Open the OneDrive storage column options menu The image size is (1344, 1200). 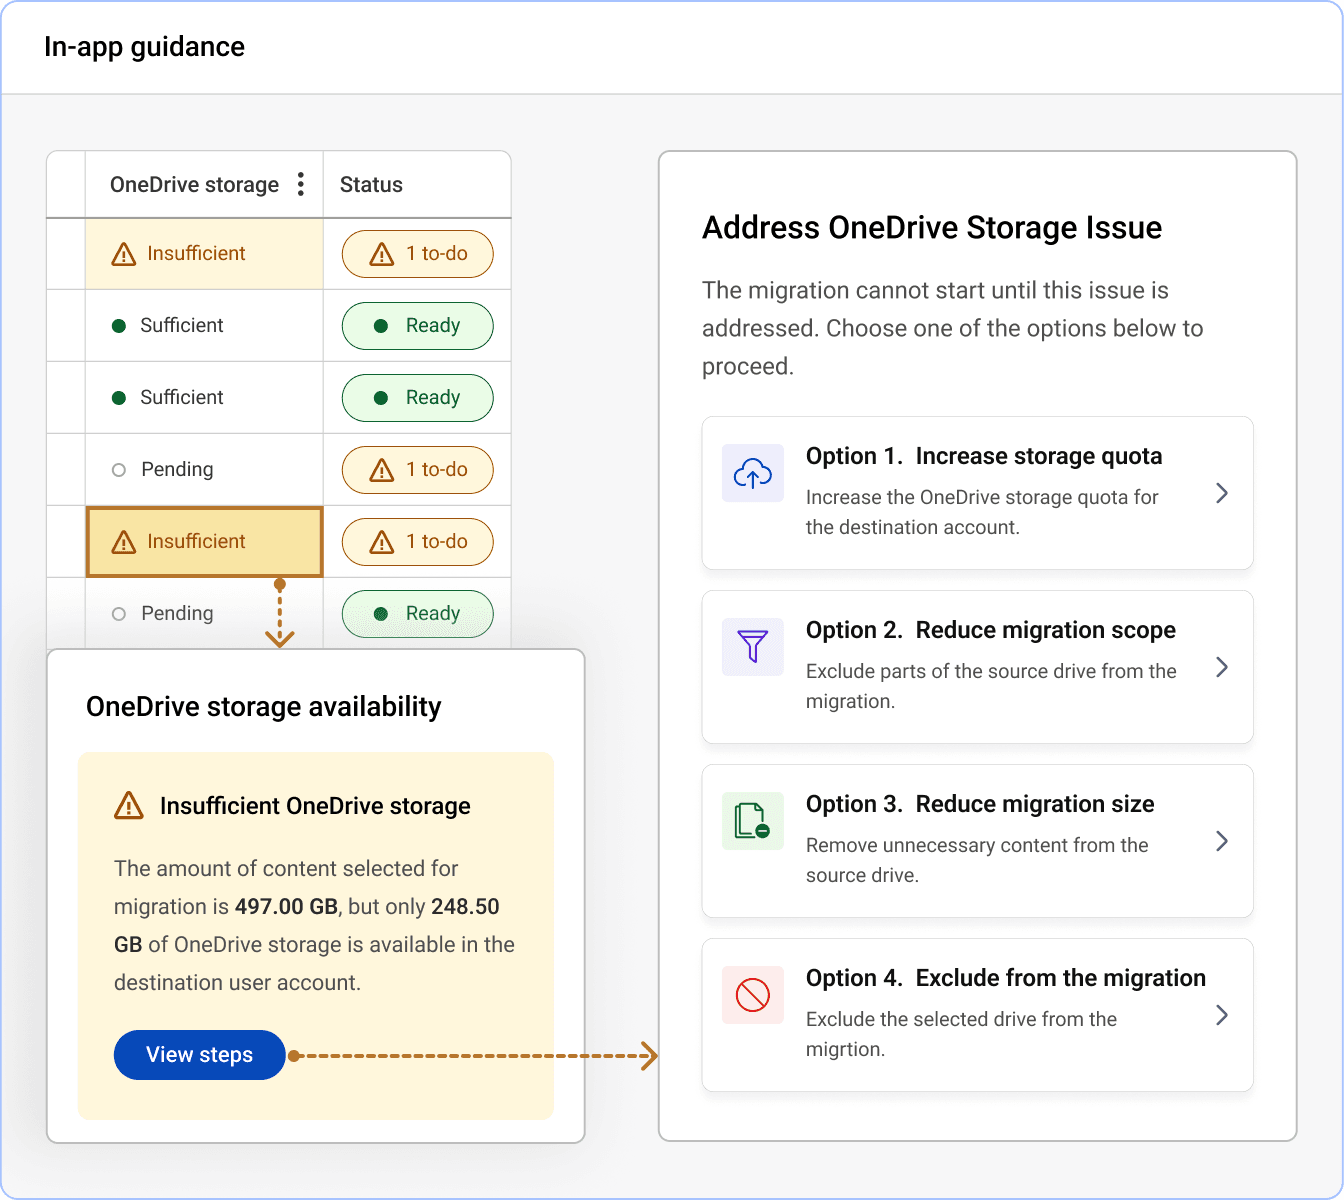[301, 184]
